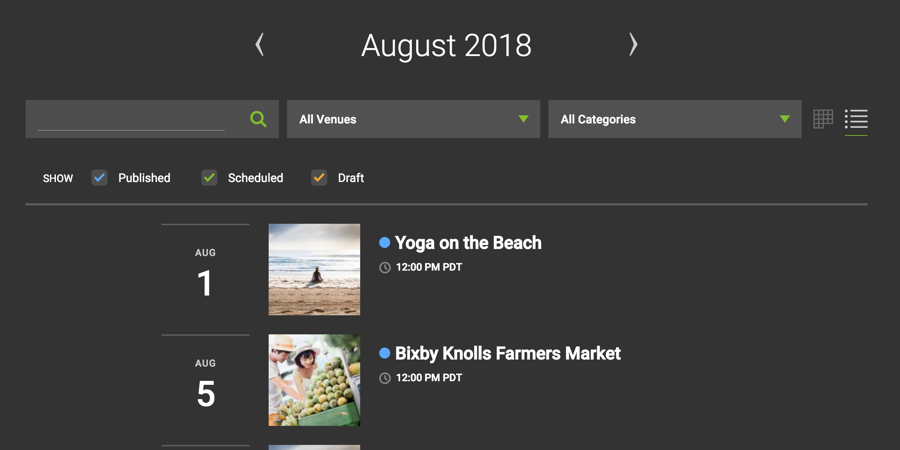
Task: Select the beach yoga thumbnail image
Action: (315, 269)
